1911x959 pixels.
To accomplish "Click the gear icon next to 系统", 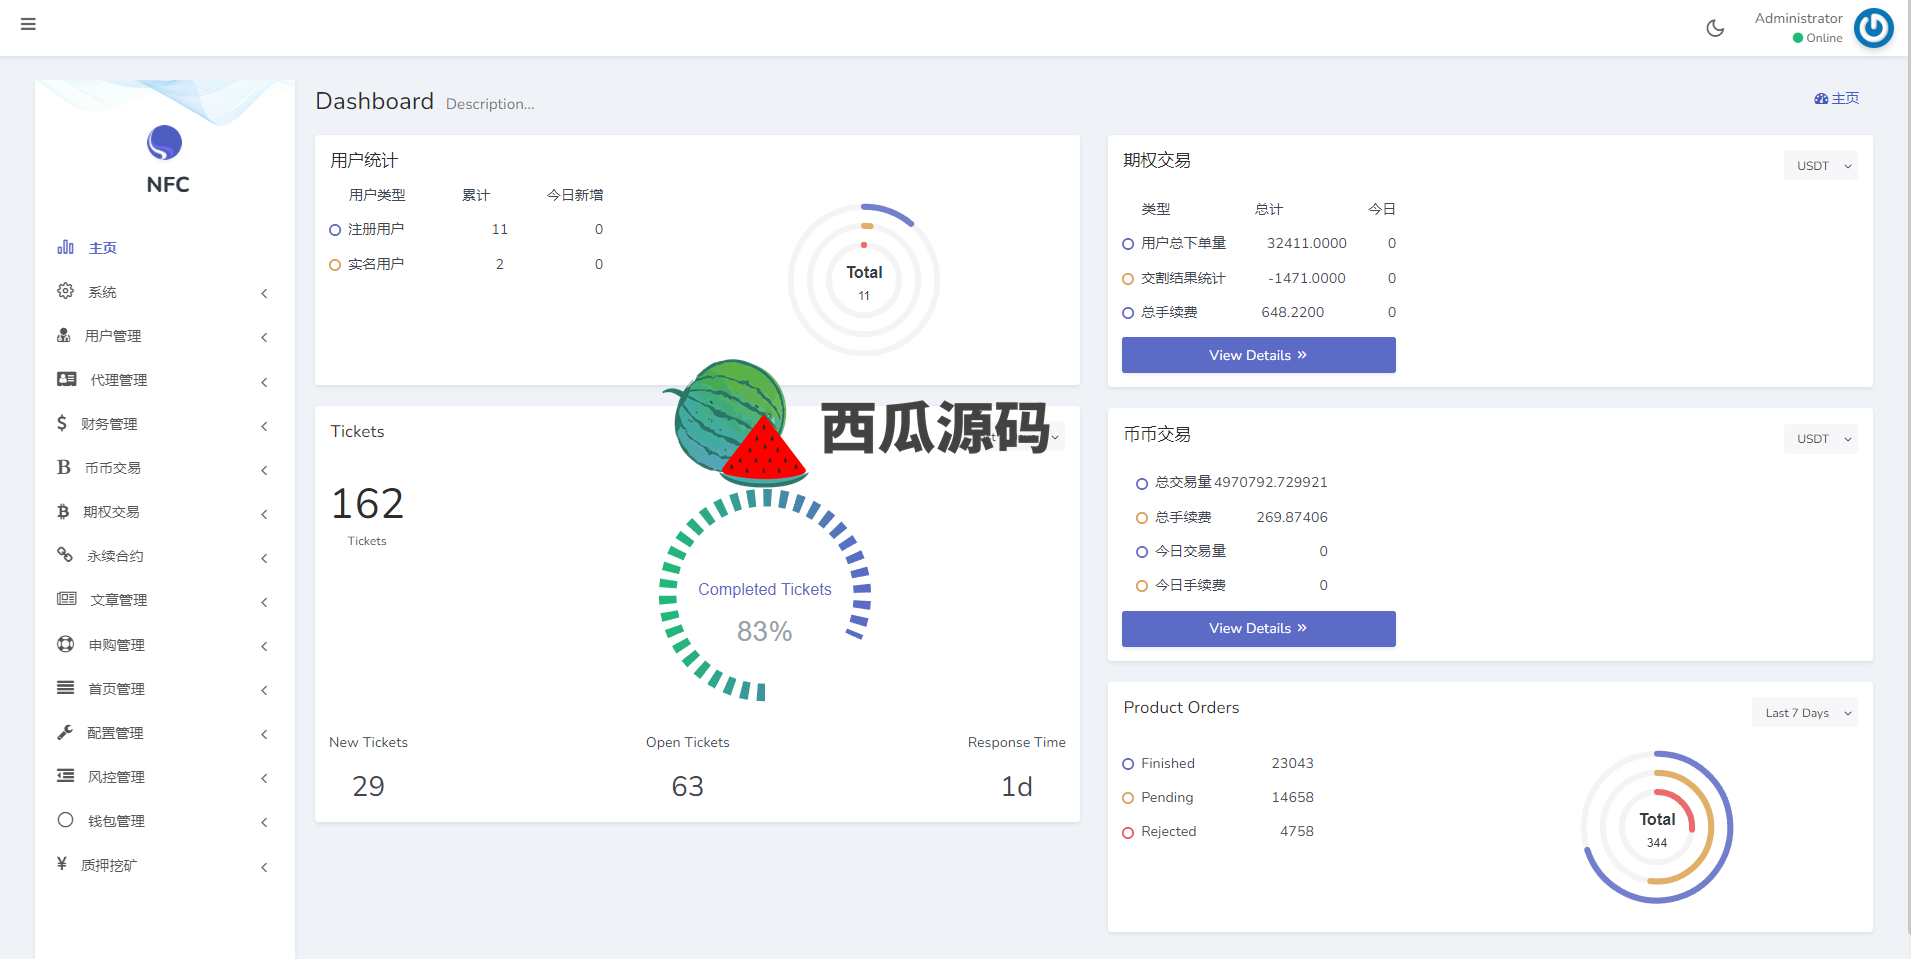I will click(66, 291).
